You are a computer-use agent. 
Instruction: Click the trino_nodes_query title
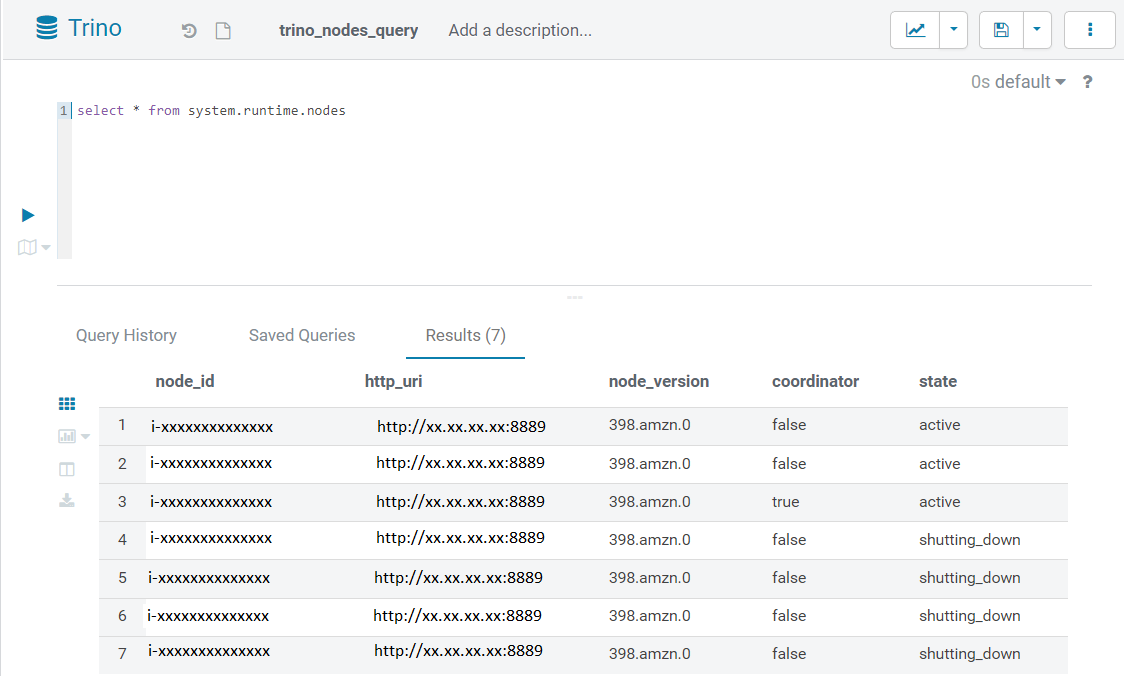click(x=348, y=30)
